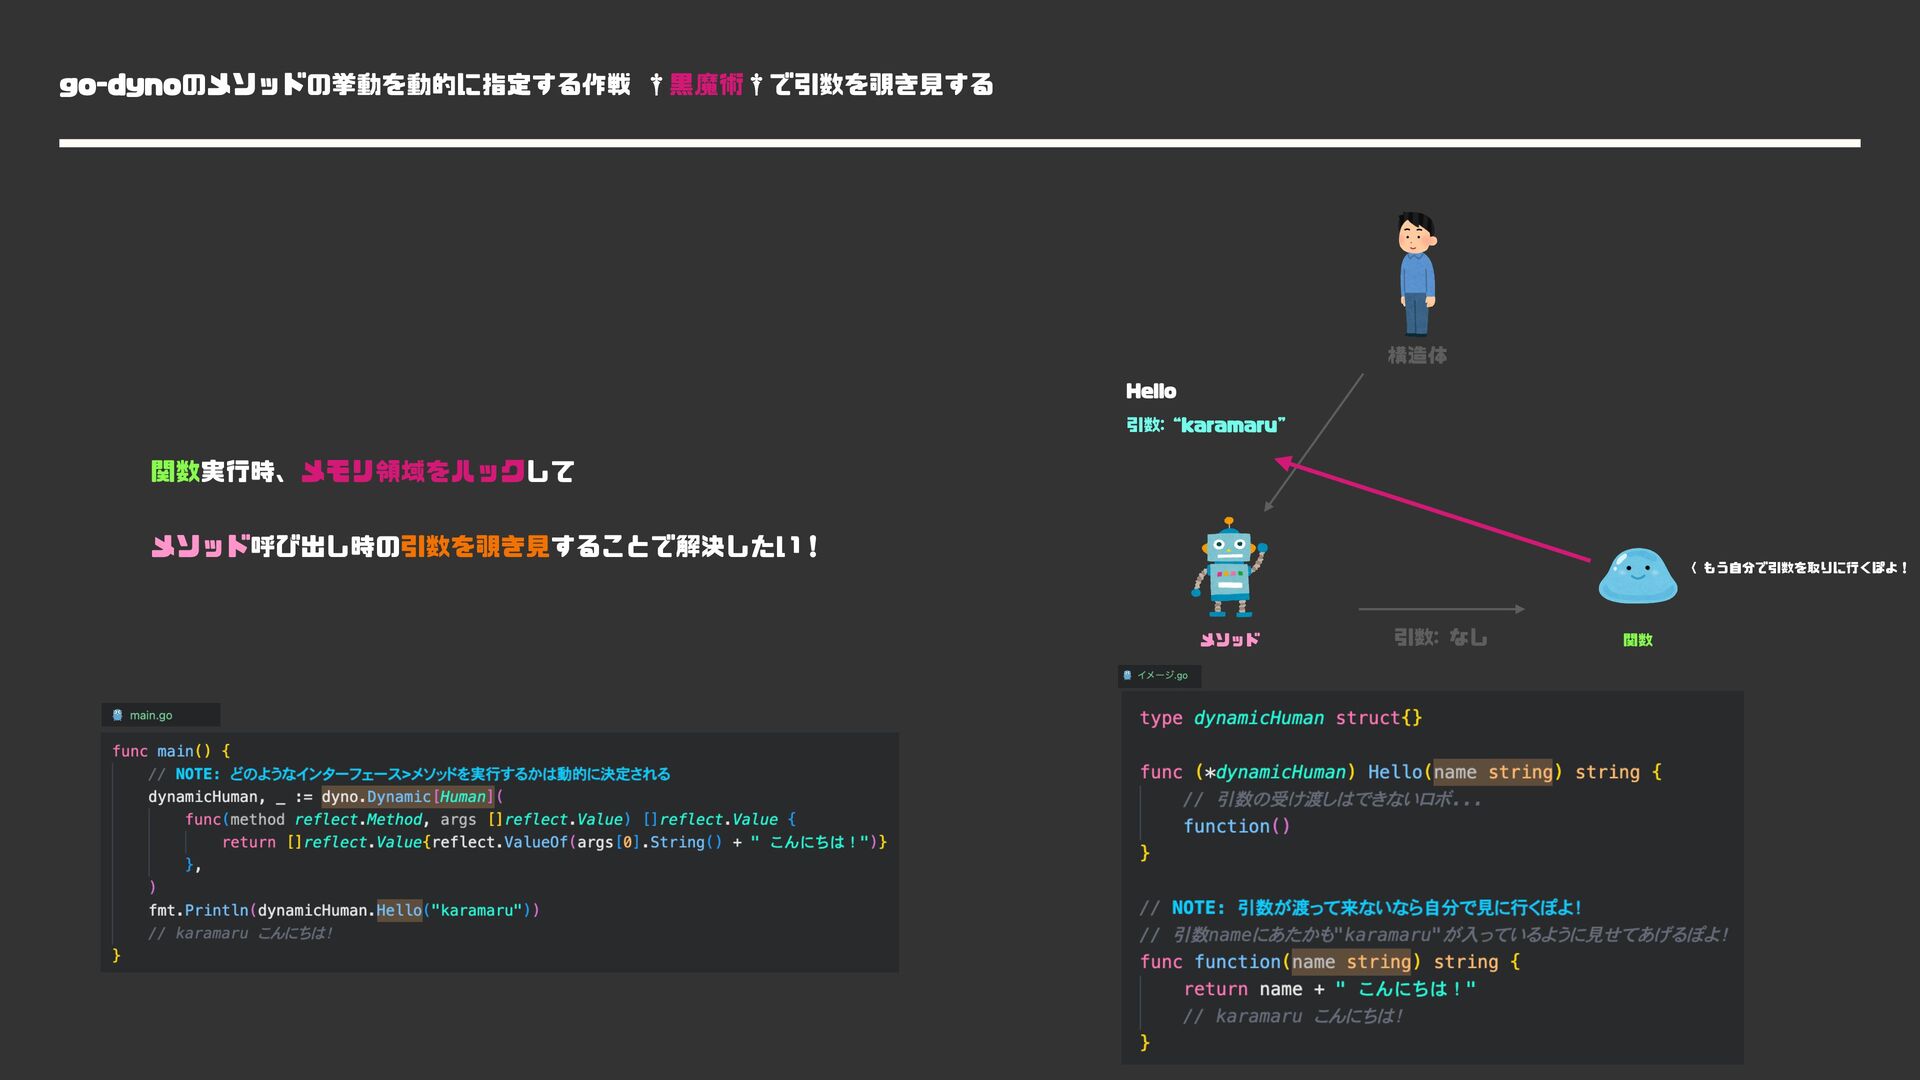
Task: Click the Go gopher icon on main.go tab
Action: (x=118, y=715)
